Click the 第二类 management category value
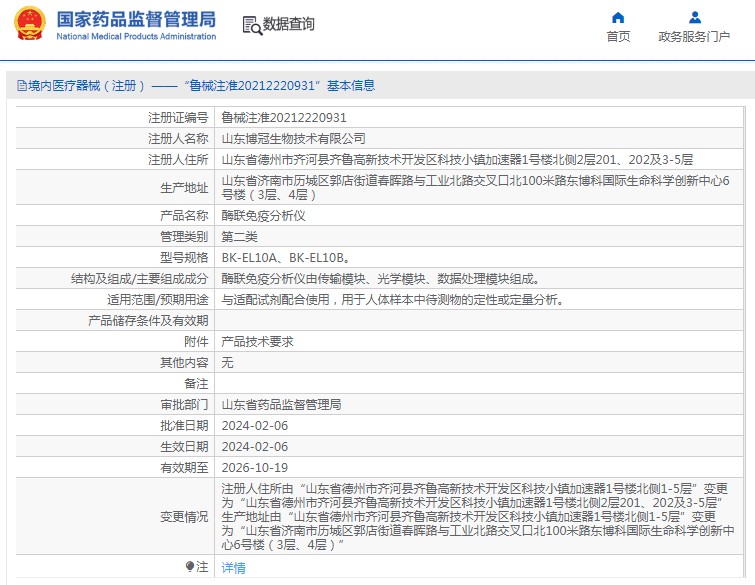This screenshot has height=585, width=755. tap(239, 236)
